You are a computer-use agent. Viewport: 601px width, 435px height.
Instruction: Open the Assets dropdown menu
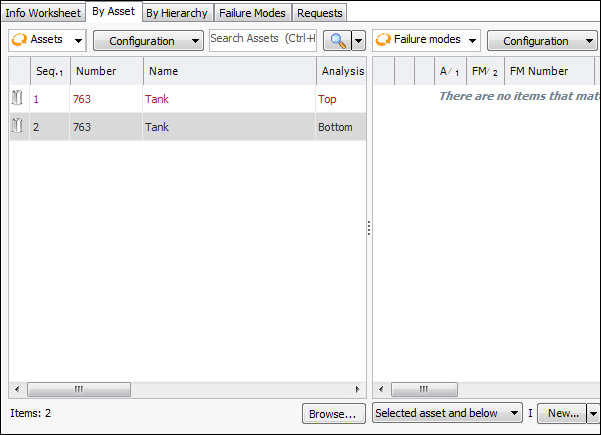tap(78, 40)
